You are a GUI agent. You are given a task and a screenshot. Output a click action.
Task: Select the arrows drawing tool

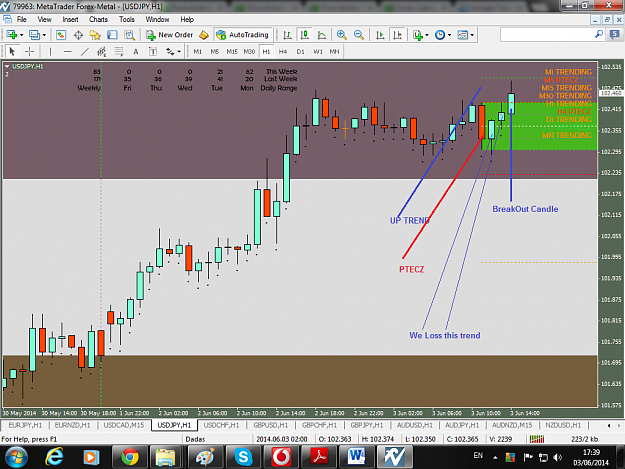[170, 51]
